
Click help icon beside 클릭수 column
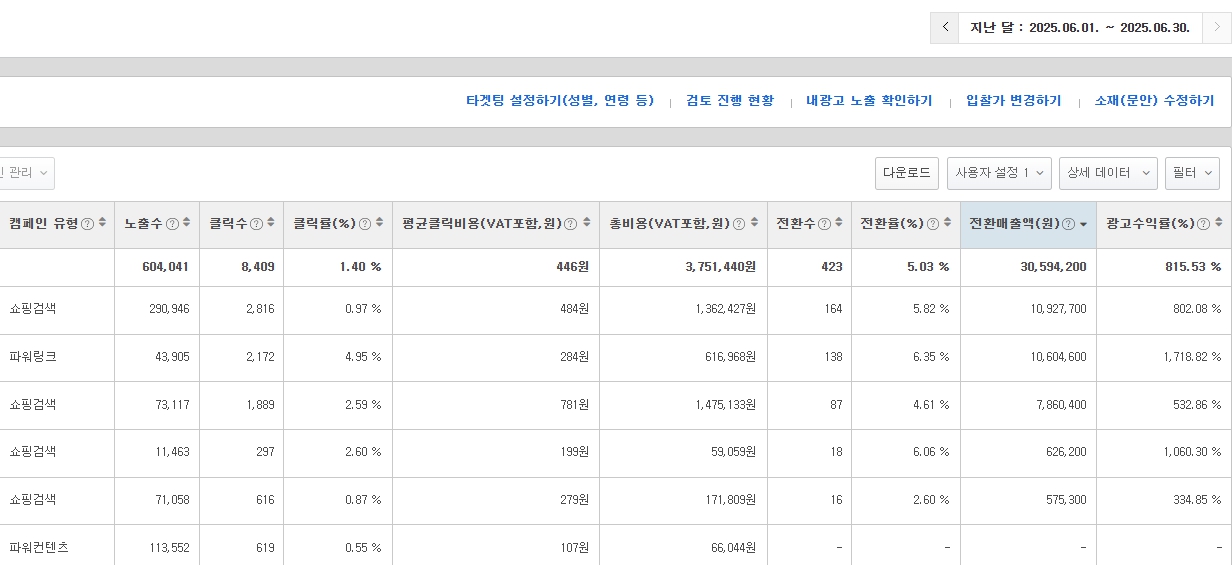256,224
